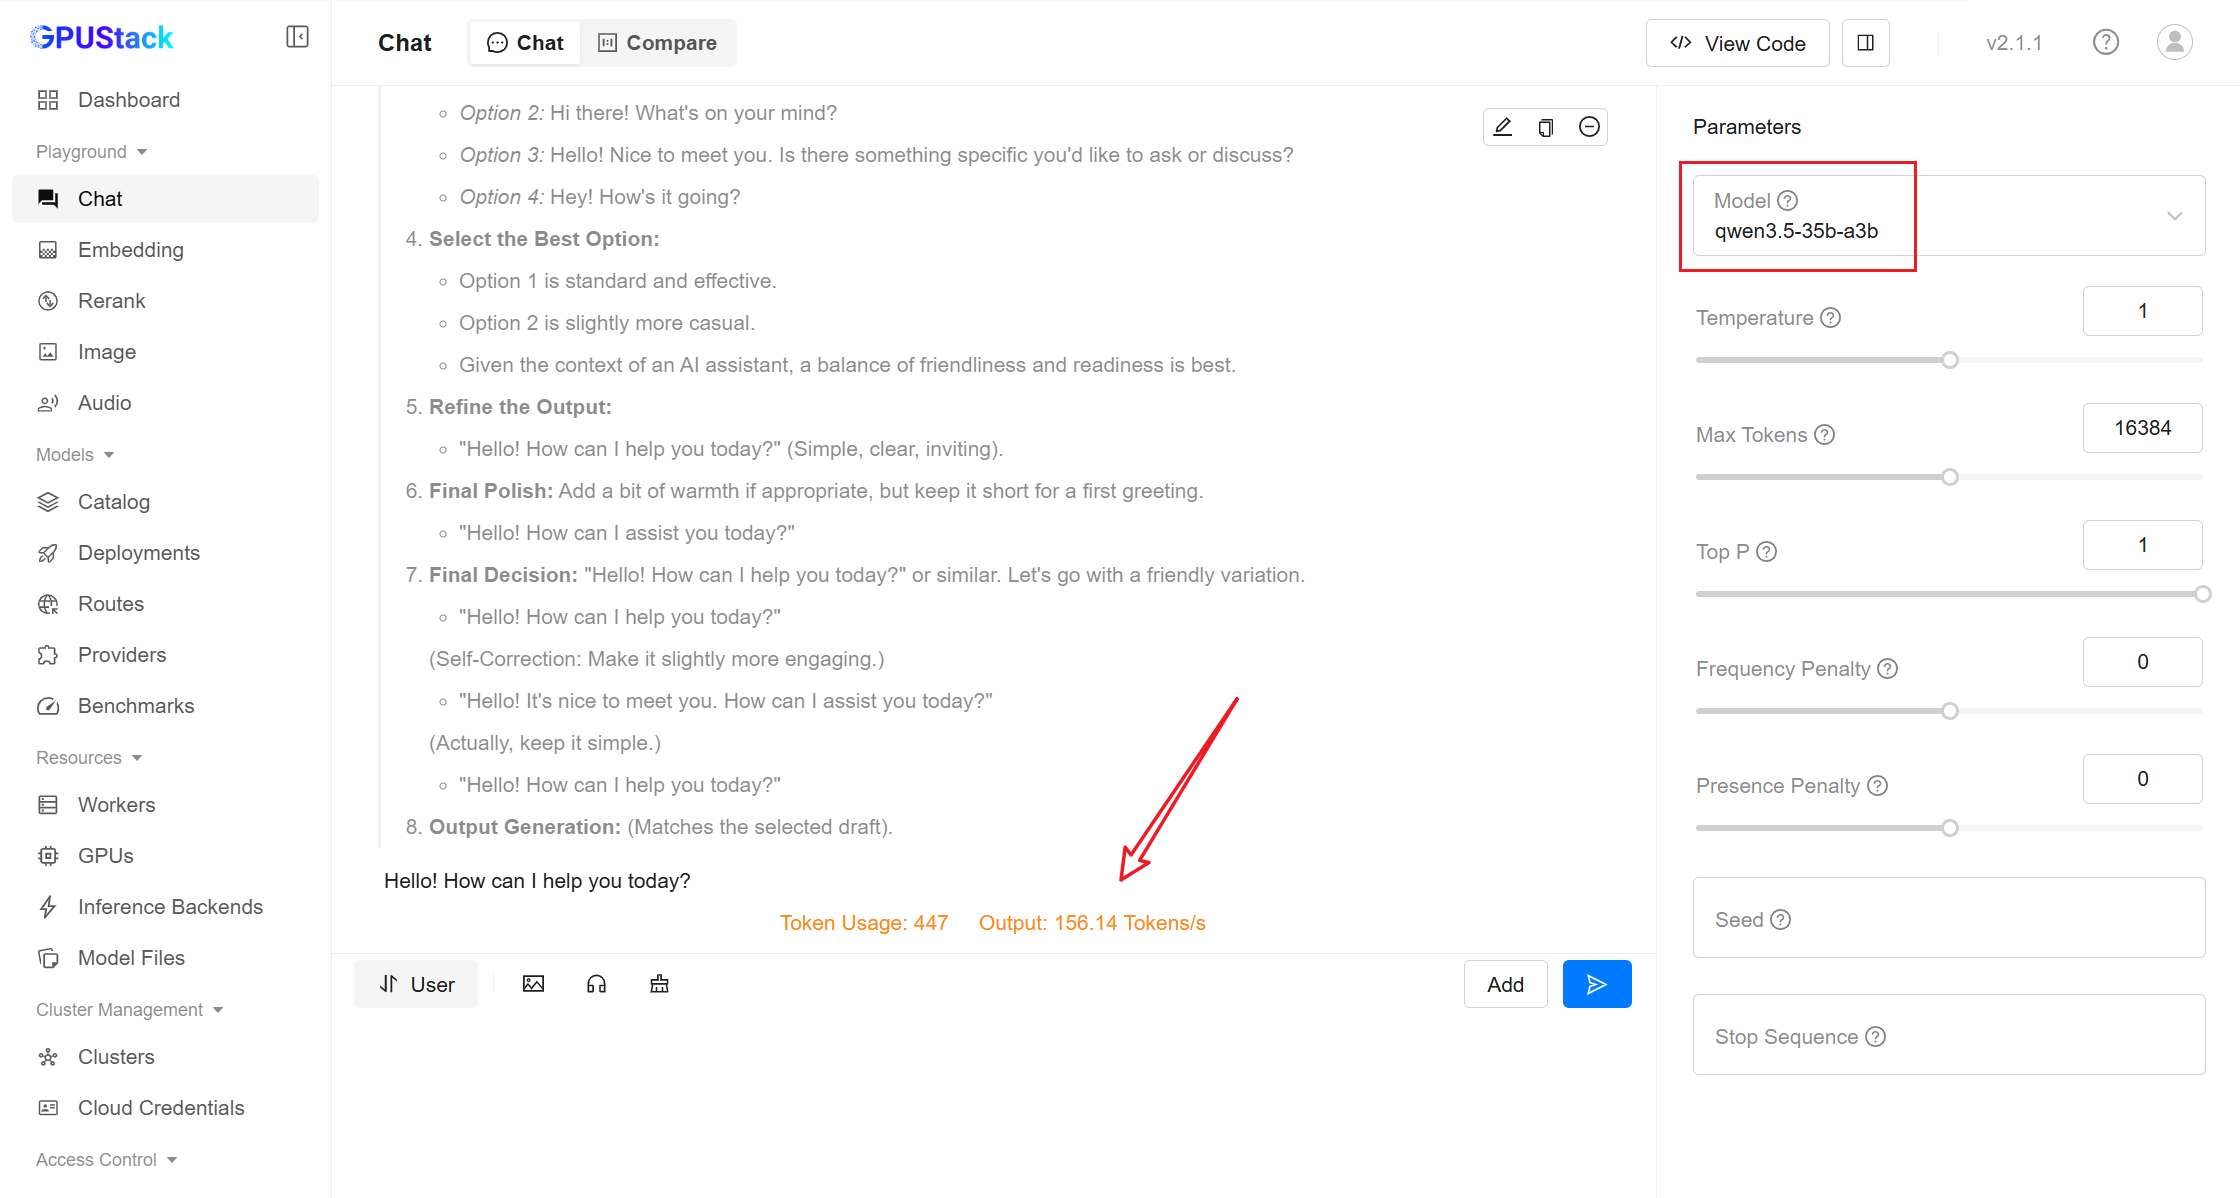Open the user avatar menu
This screenshot has height=1198, width=2240.
coord(2174,42)
